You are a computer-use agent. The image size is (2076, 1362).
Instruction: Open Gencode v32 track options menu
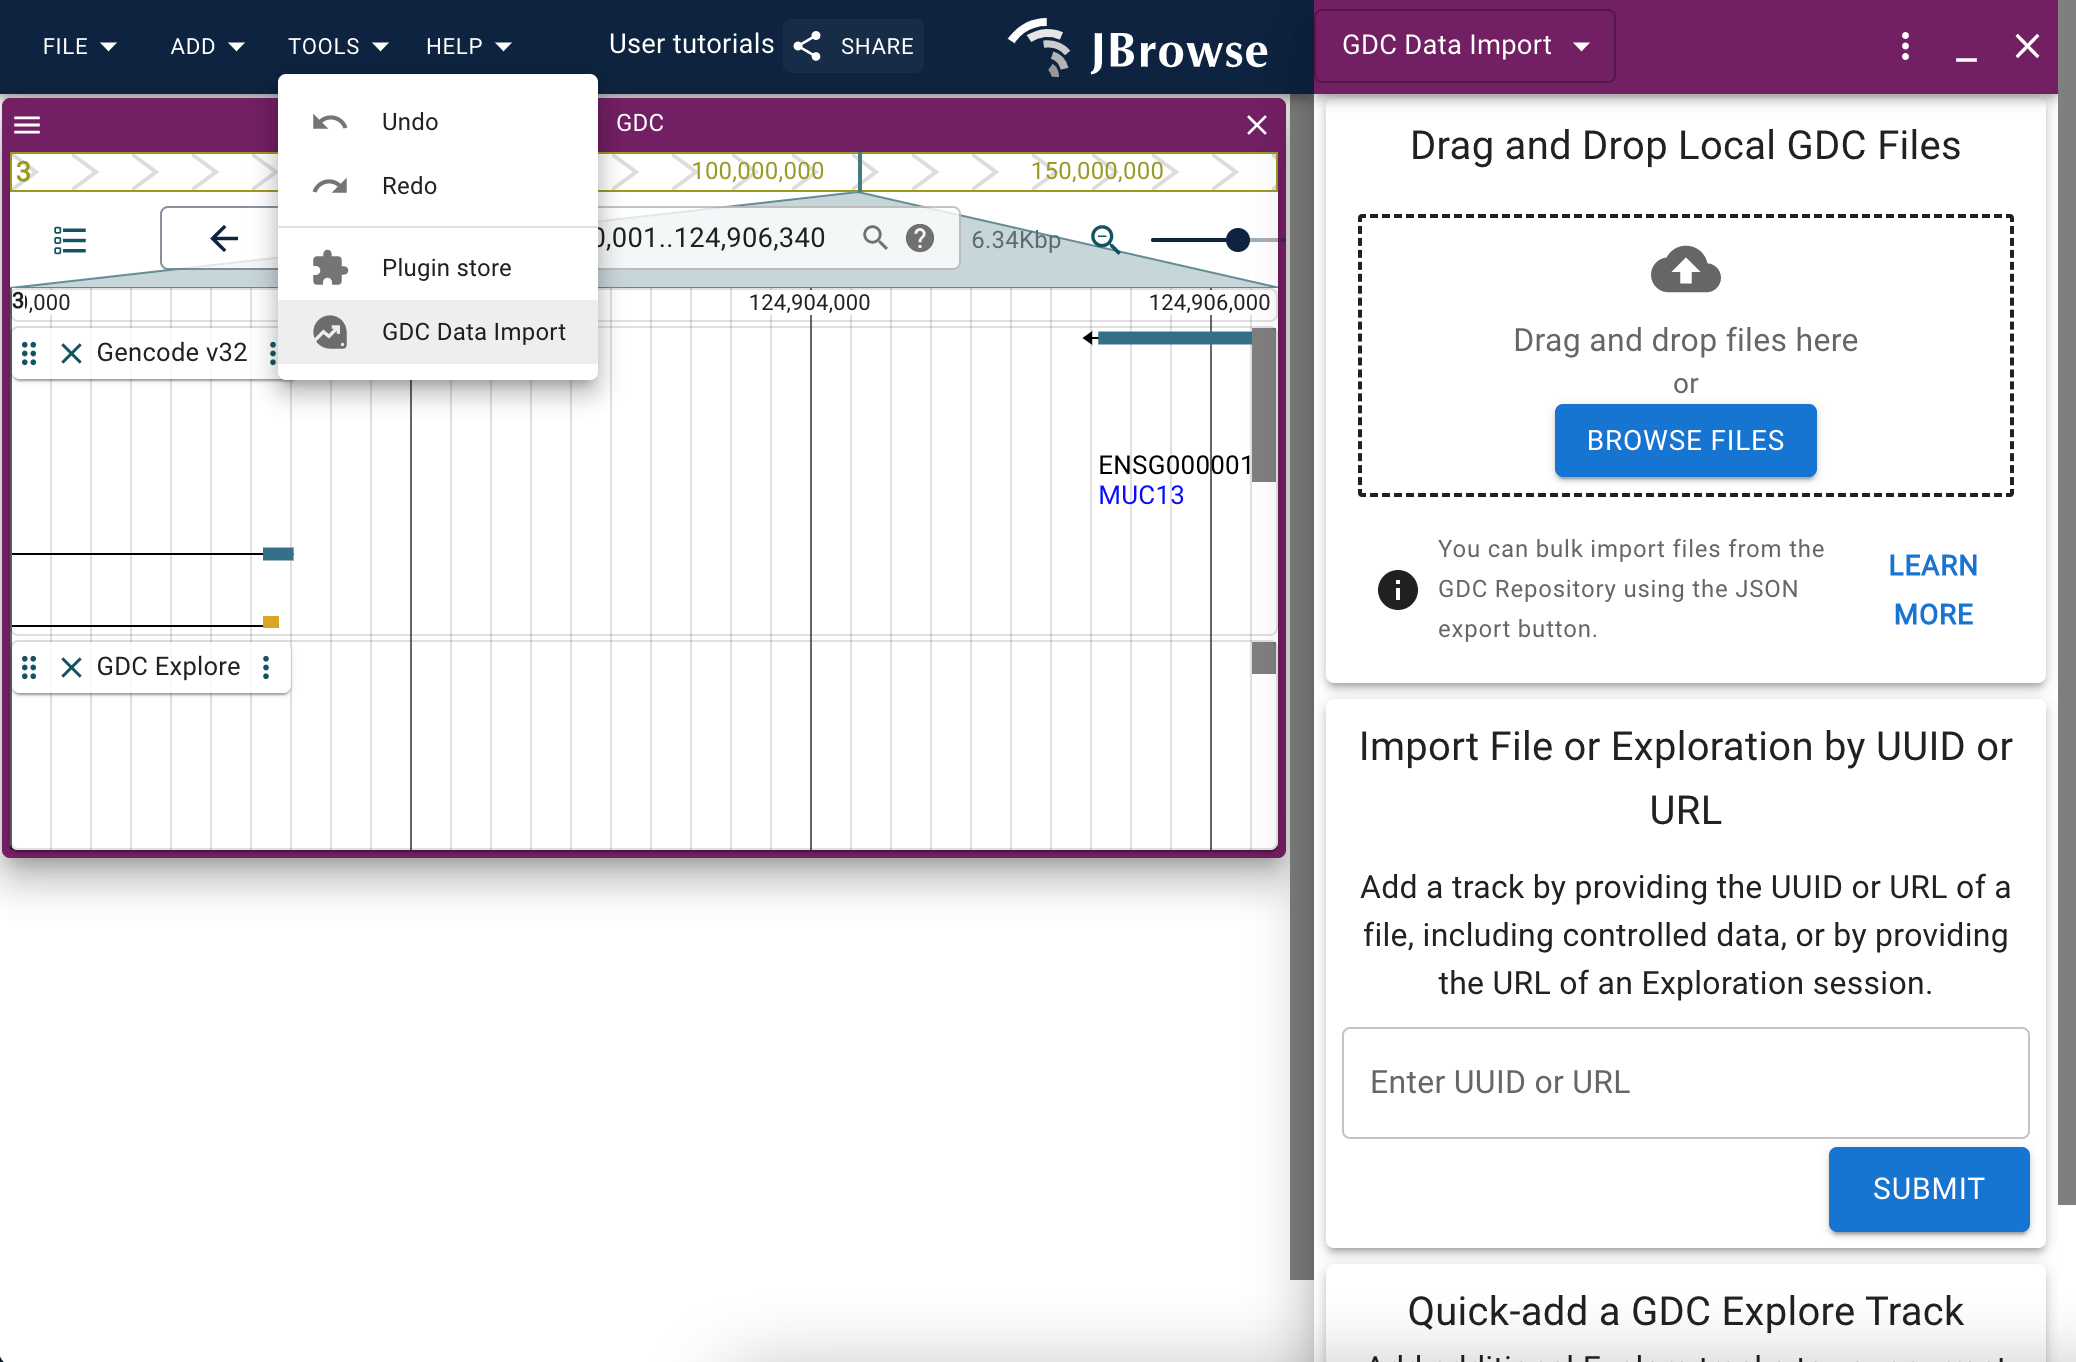tap(273, 353)
